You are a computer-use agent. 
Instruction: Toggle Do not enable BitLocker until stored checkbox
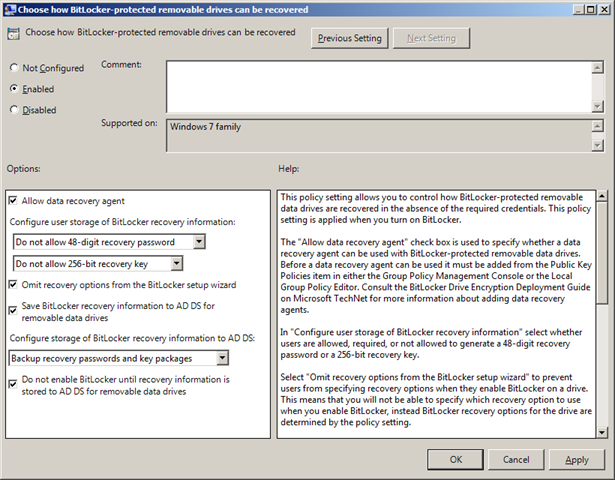pyautogui.click(x=13, y=381)
